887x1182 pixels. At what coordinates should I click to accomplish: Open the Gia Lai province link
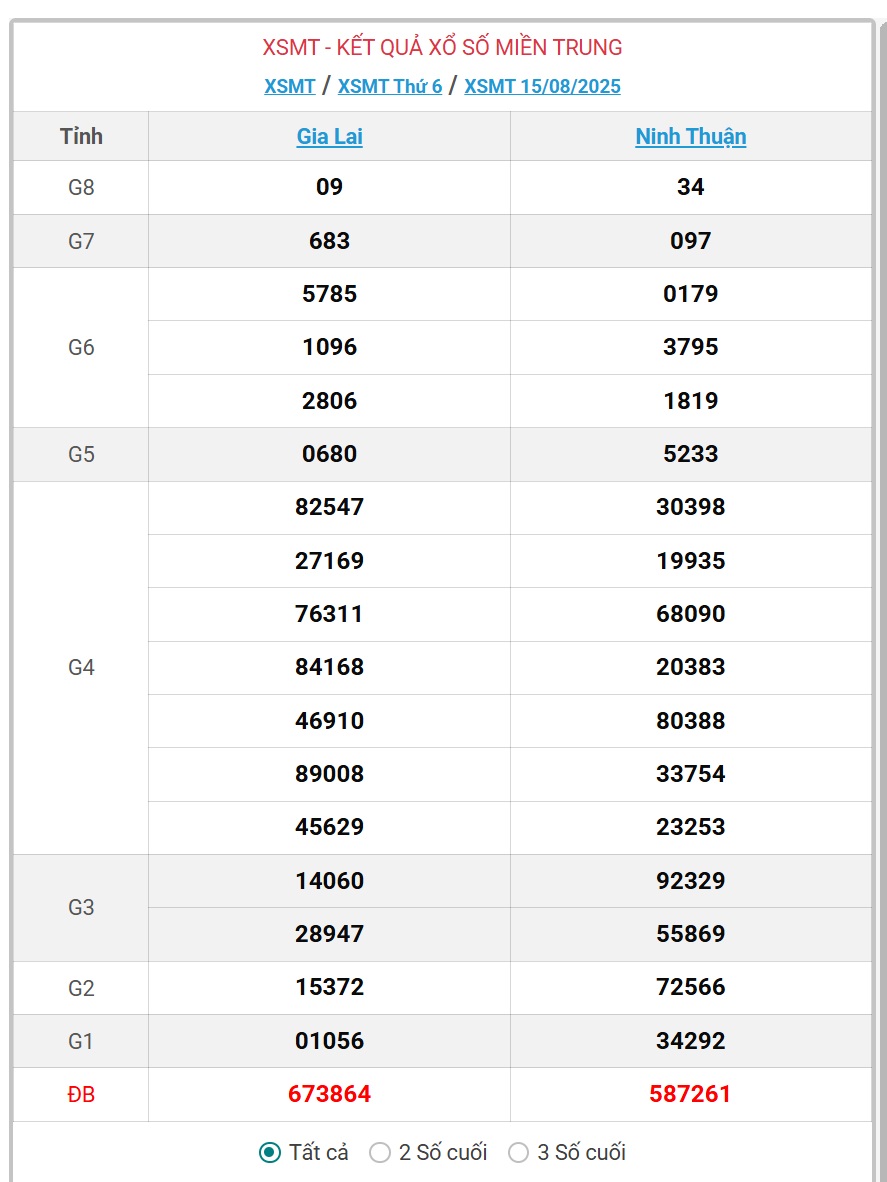coord(329,136)
